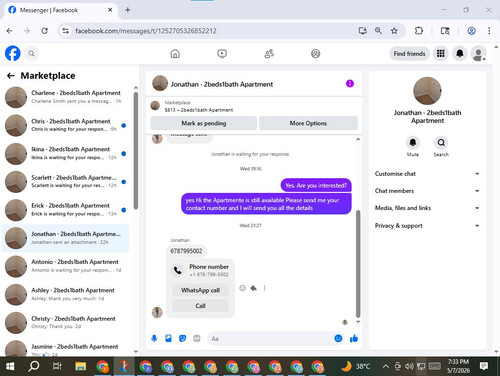
Task: Click the Marketplace listing $813 link
Action: tap(199, 110)
